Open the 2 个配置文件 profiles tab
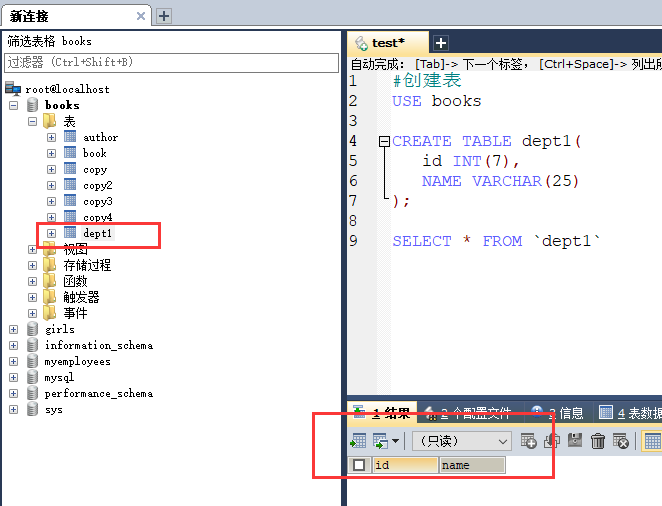662x506 pixels. tap(469, 413)
